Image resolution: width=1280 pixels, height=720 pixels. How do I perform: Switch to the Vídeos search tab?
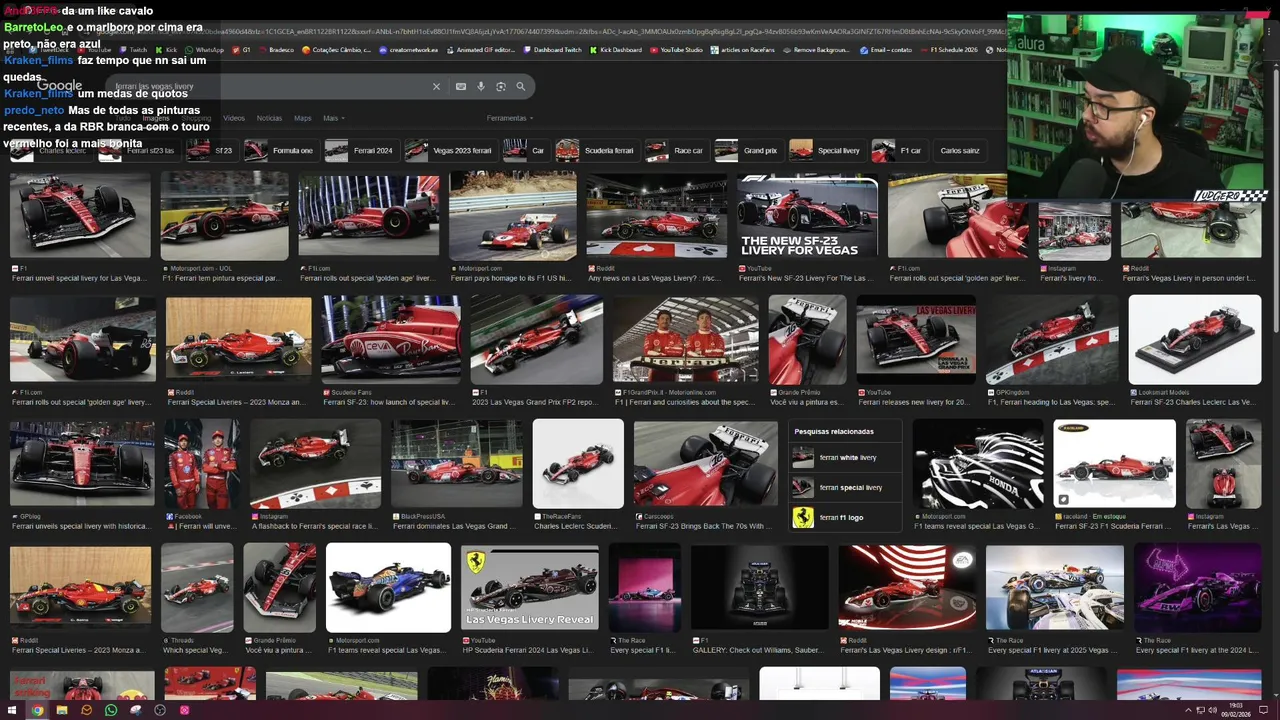234,118
